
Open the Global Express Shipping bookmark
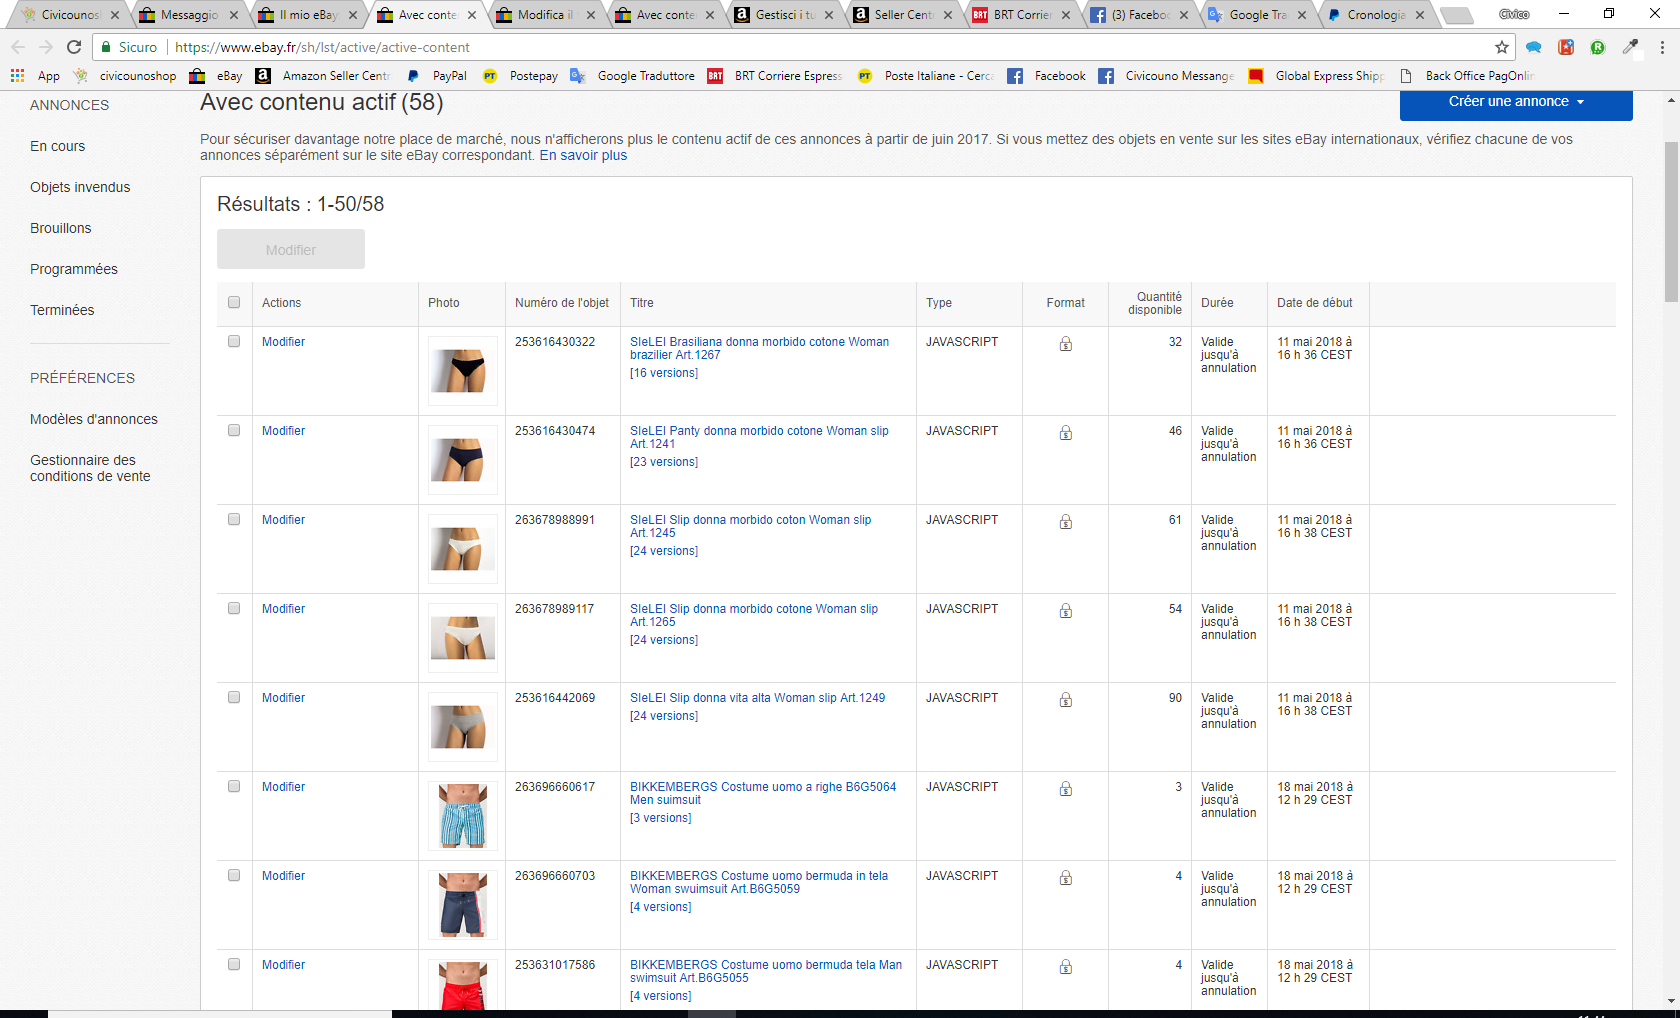[x=1317, y=76]
